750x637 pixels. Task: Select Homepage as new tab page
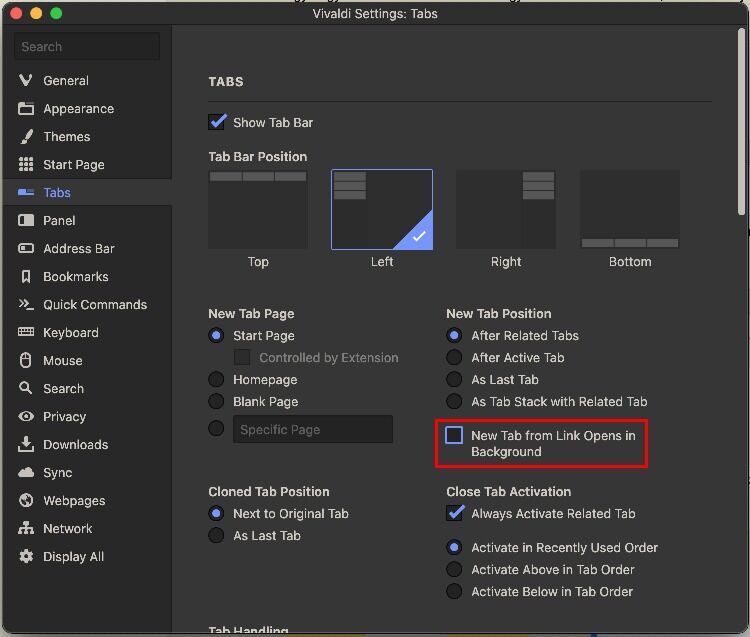click(216, 379)
